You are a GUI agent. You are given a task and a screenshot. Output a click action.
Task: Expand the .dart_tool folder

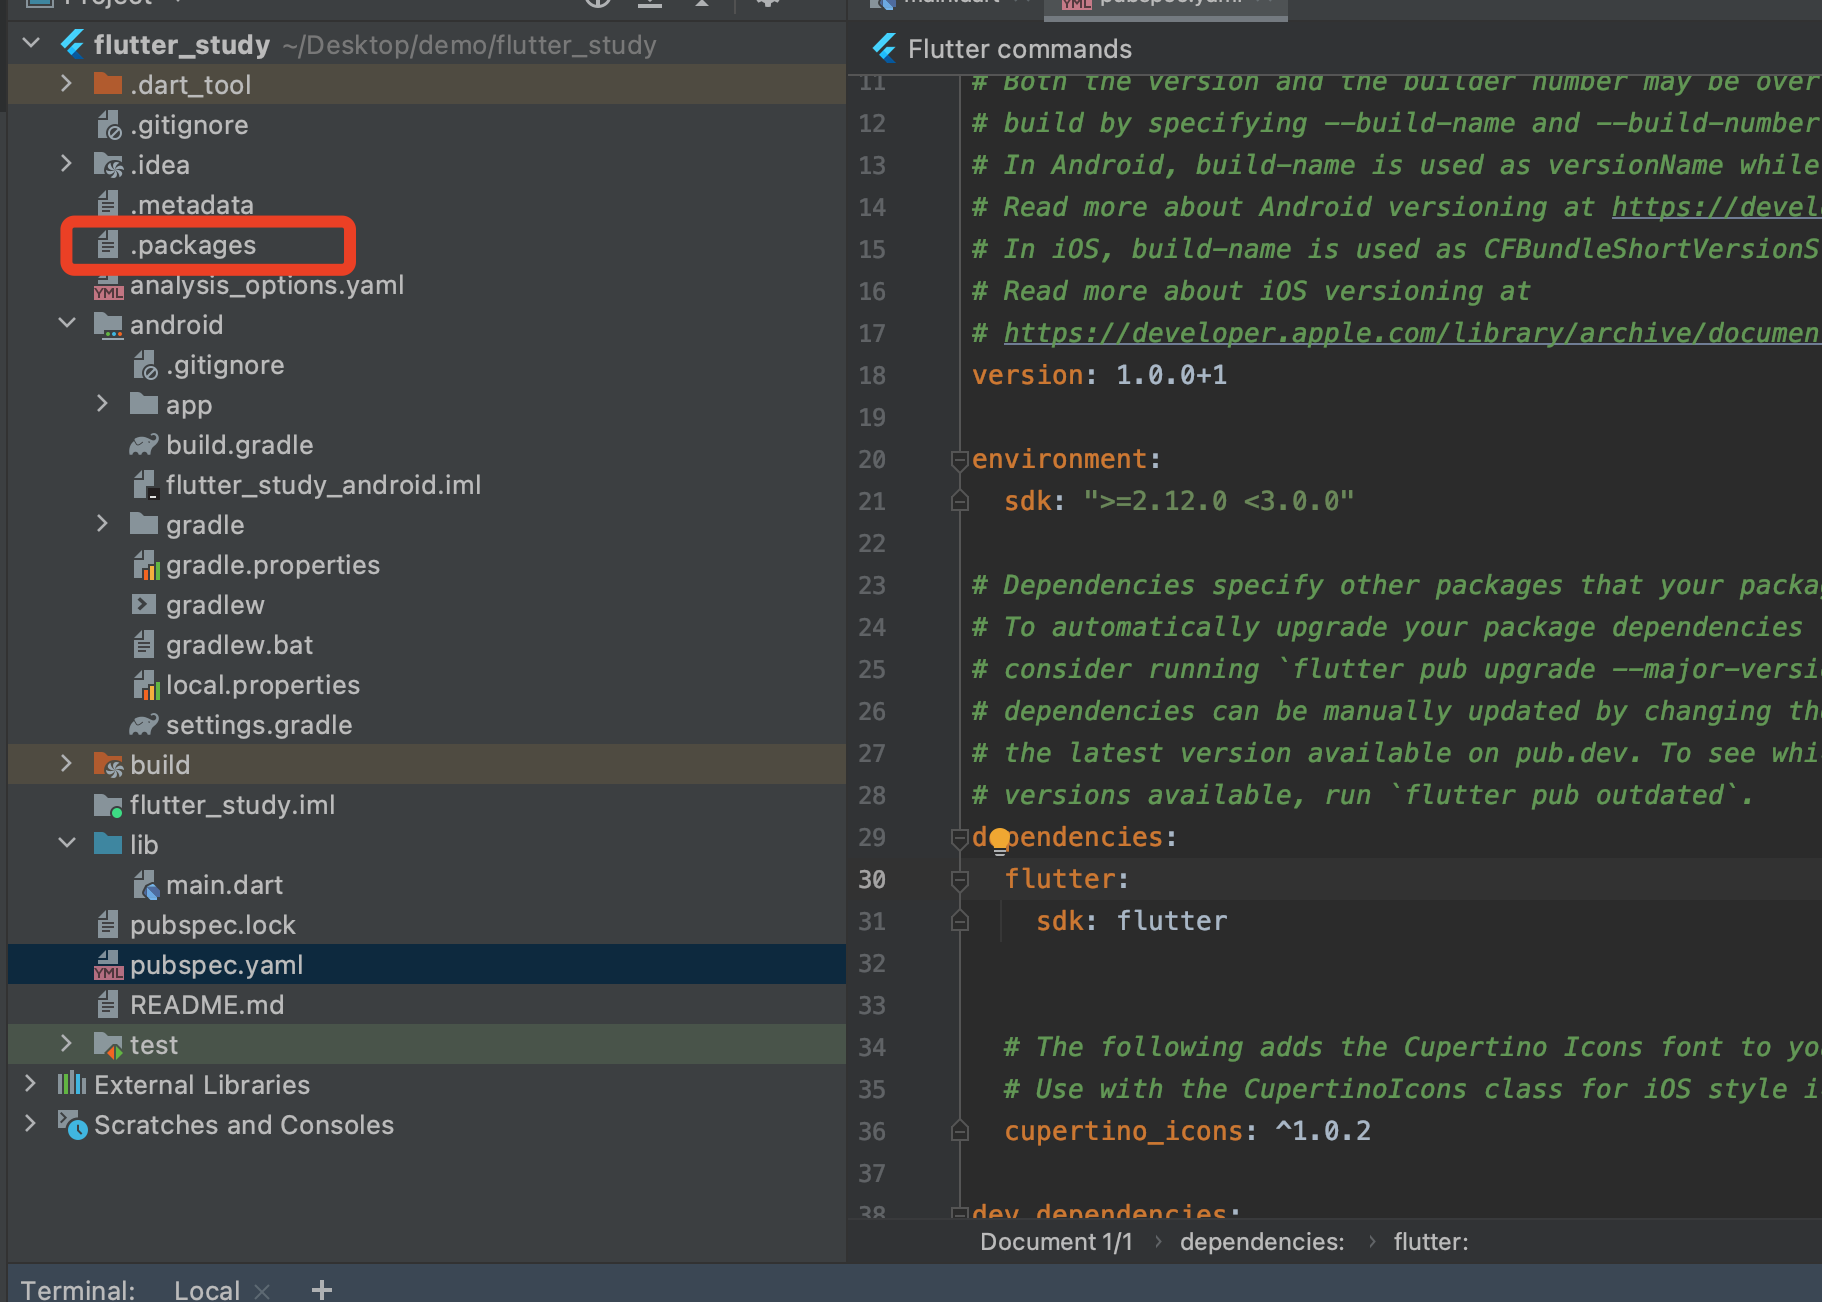tap(66, 84)
